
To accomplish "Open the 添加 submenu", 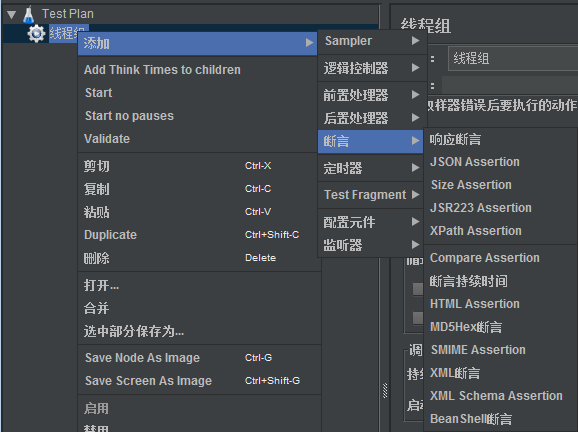I will (x=198, y=43).
